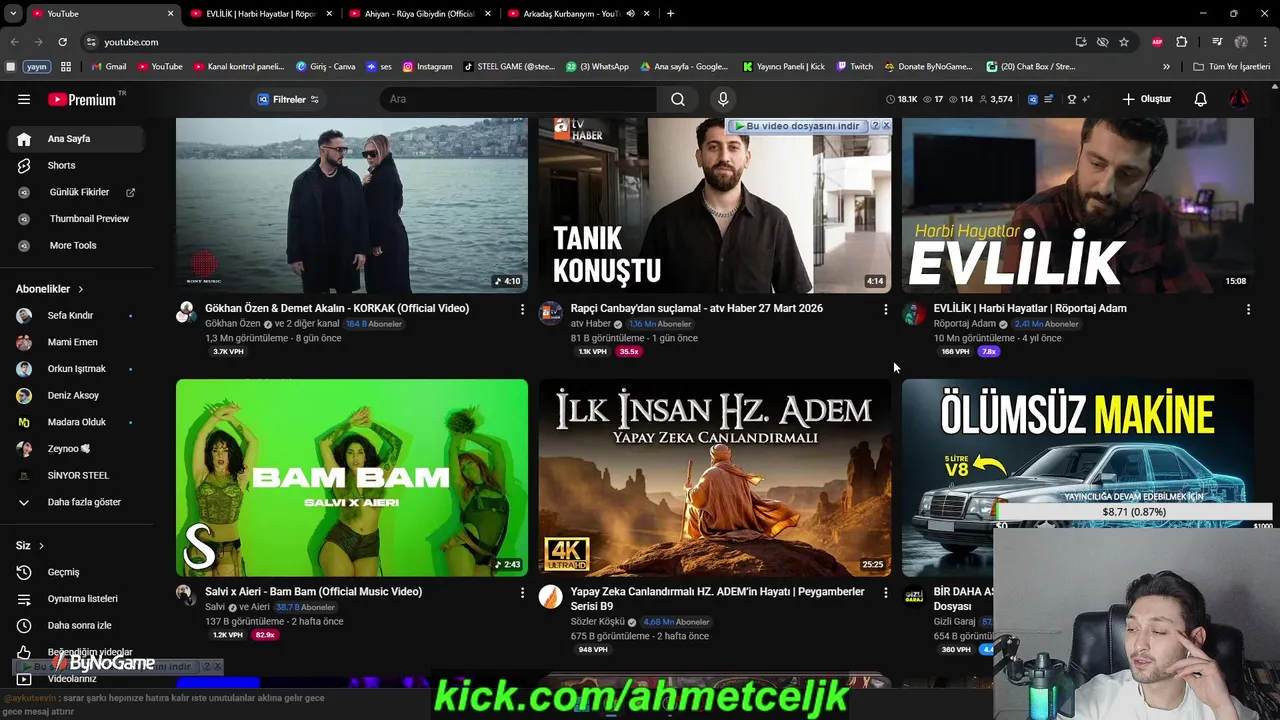Switch to Ahiyan - Rüya Gibiydin tab

(x=420, y=14)
